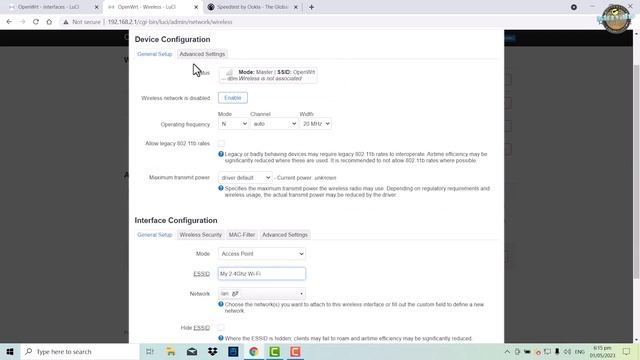Image resolution: width=640 pixels, height=360 pixels.
Task: Open the red Camtasia recorder taskbar icon
Action: pos(296,351)
